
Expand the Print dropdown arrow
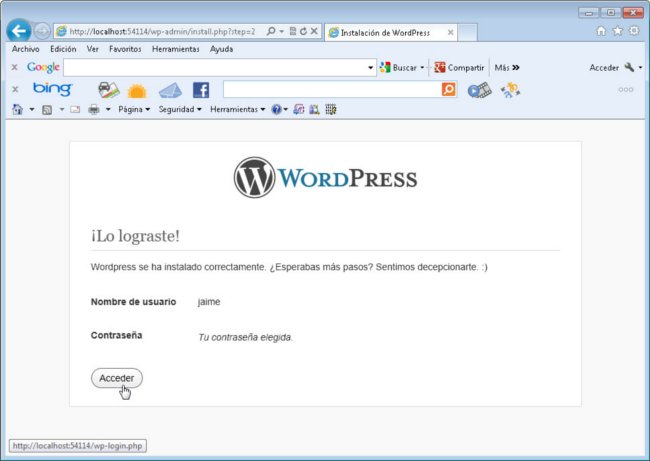[108, 109]
